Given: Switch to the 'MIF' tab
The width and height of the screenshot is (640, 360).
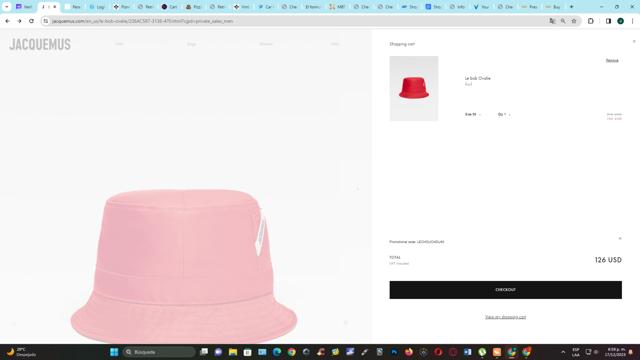Looking at the screenshot, I should tap(337, 7).
